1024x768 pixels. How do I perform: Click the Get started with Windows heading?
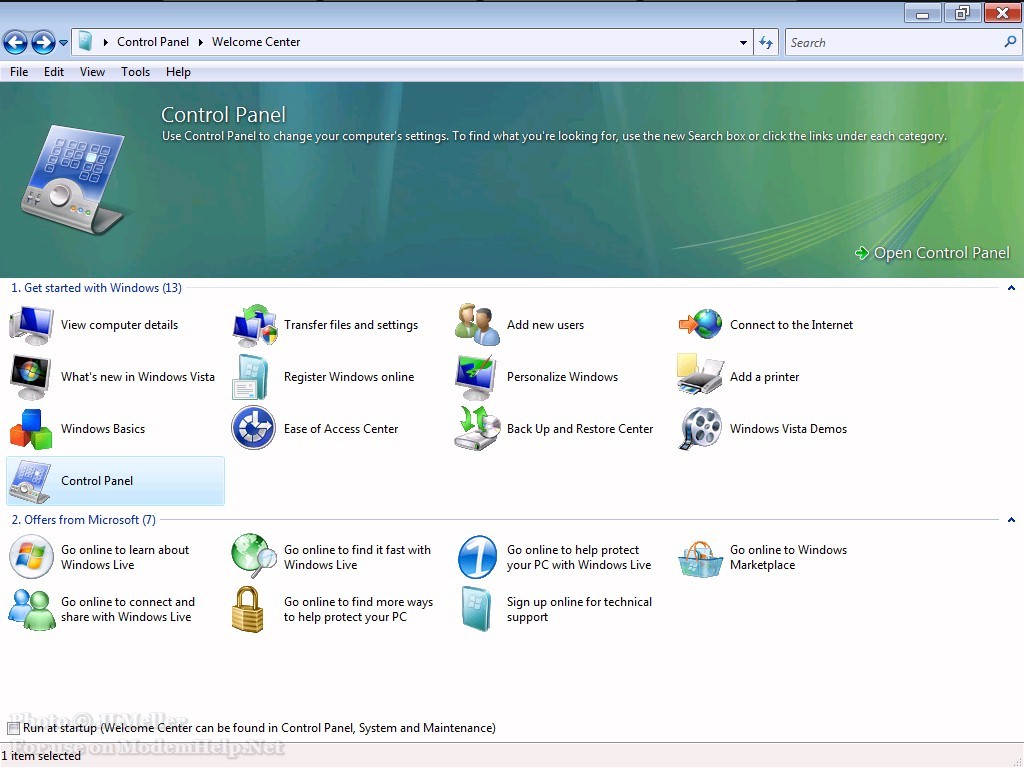[97, 288]
